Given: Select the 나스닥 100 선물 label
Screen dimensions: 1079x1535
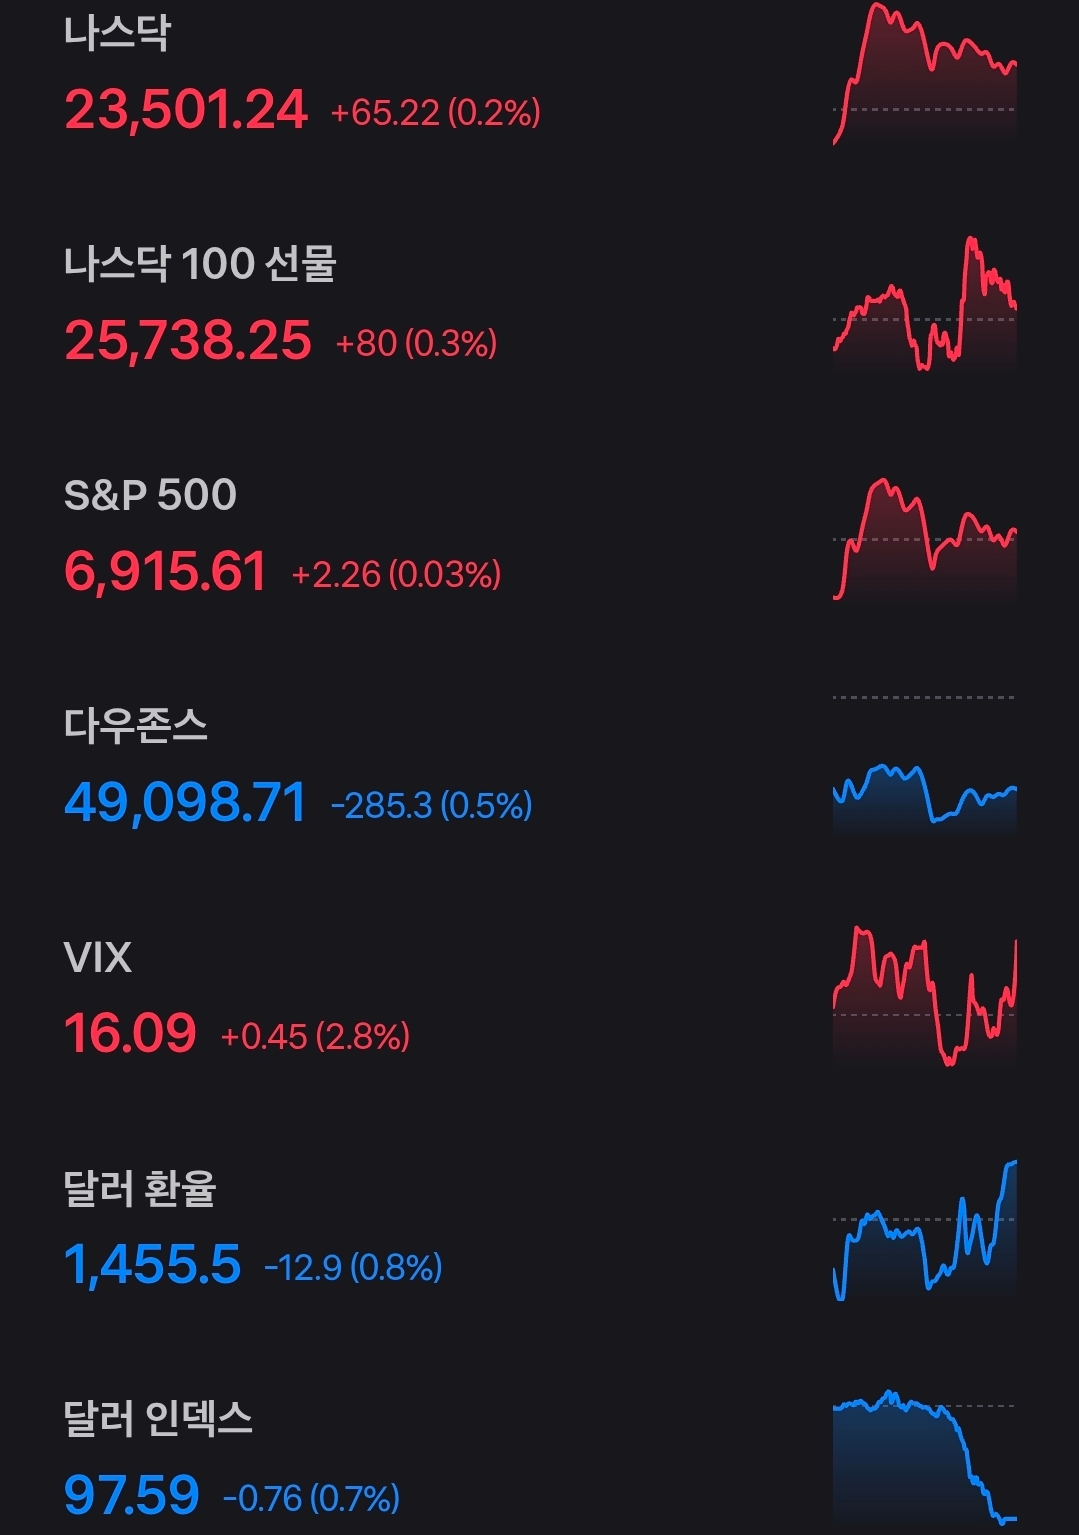Looking at the screenshot, I should 200,264.
